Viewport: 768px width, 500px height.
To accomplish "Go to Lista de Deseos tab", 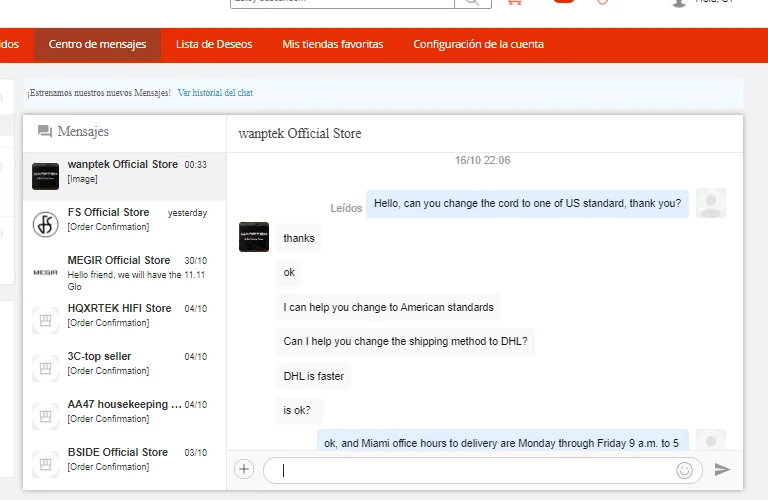I will 214,45.
